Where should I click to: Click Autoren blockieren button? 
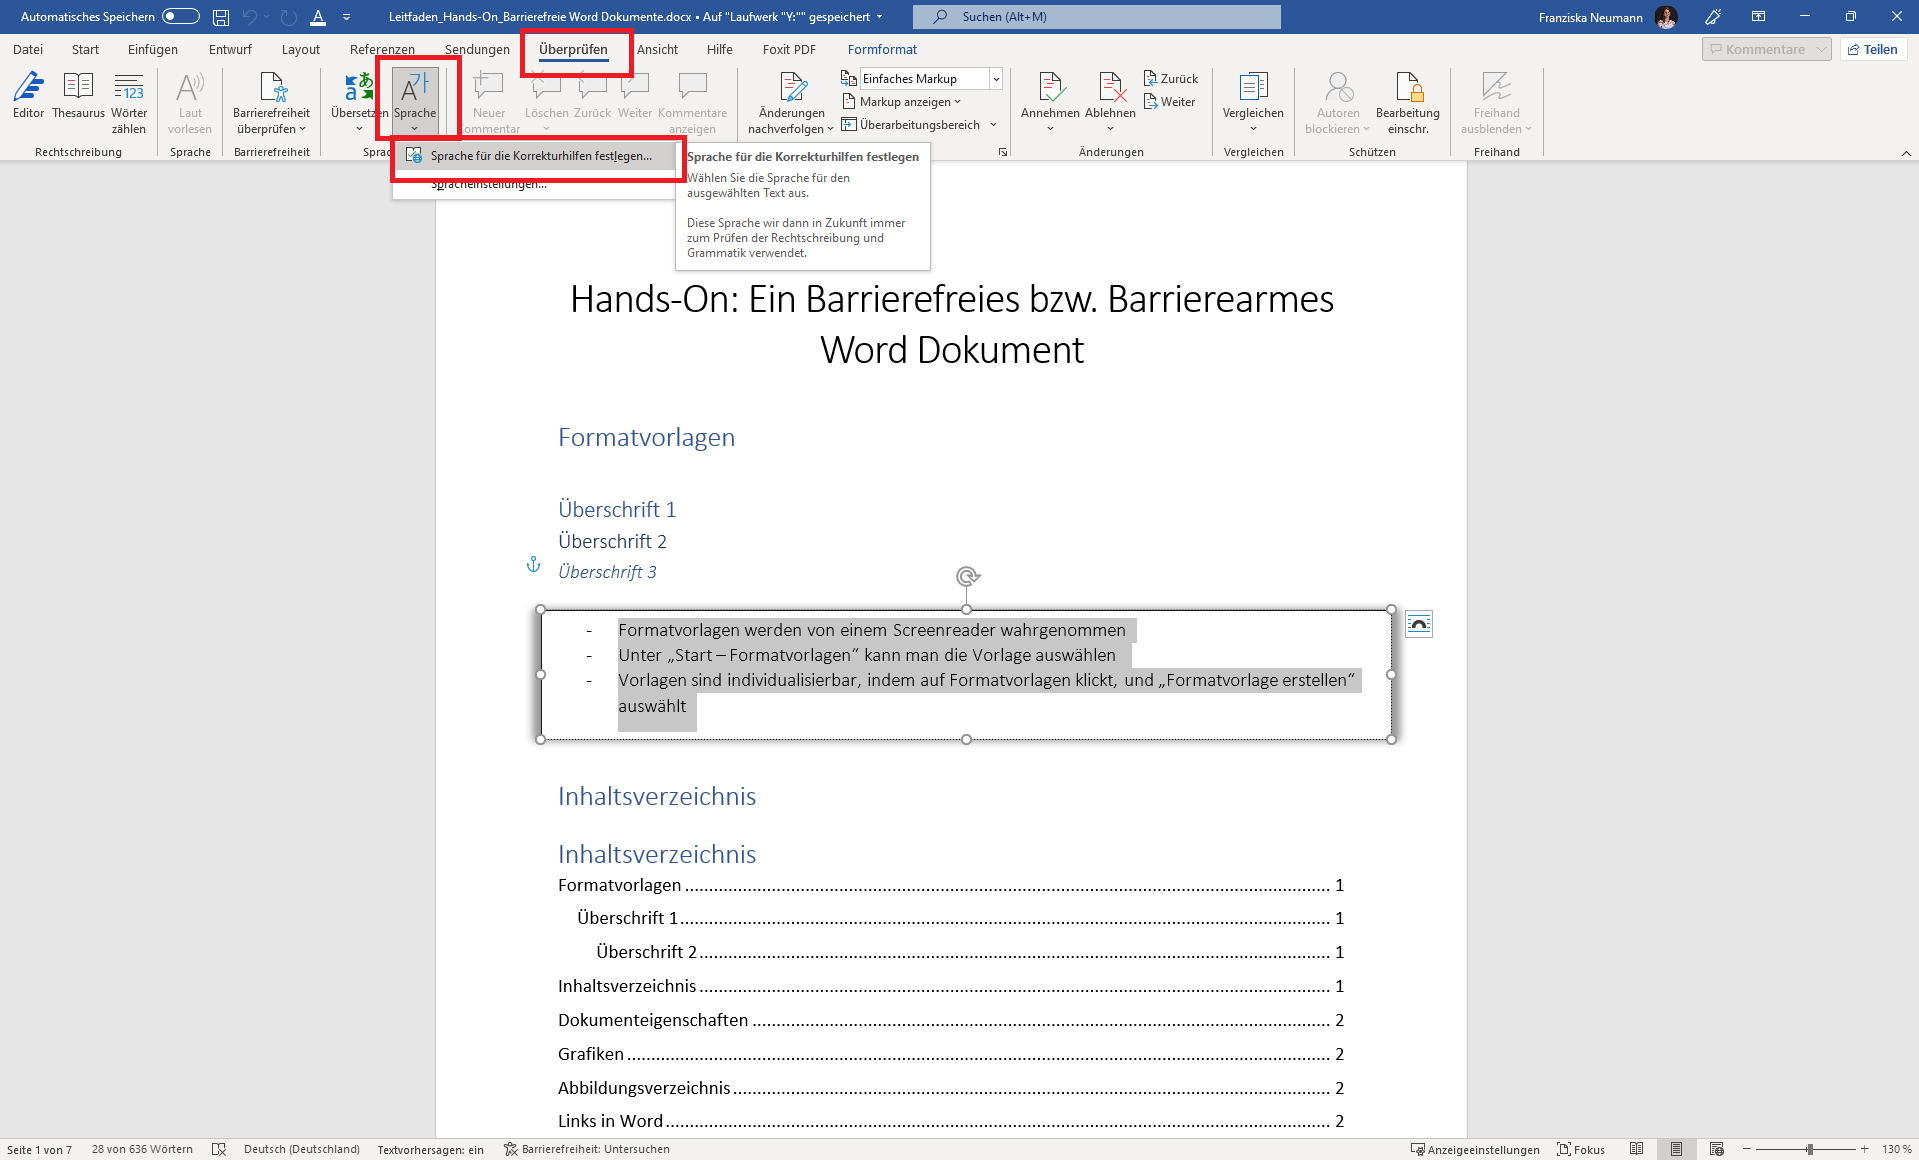pos(1338,102)
